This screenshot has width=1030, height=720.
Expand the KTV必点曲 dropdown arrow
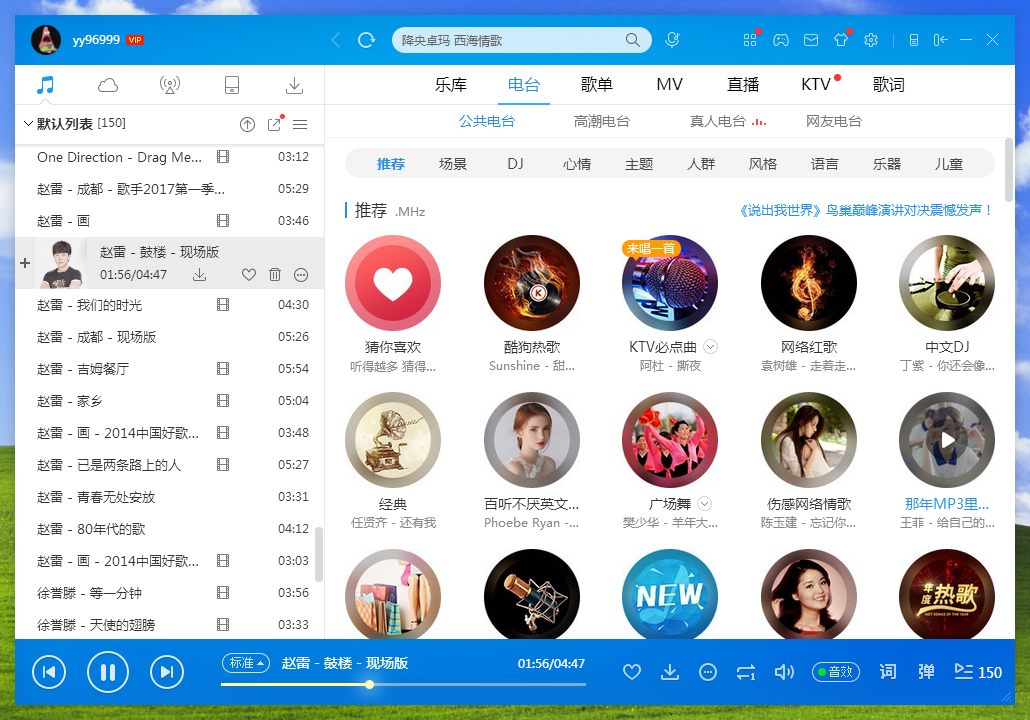tap(710, 345)
